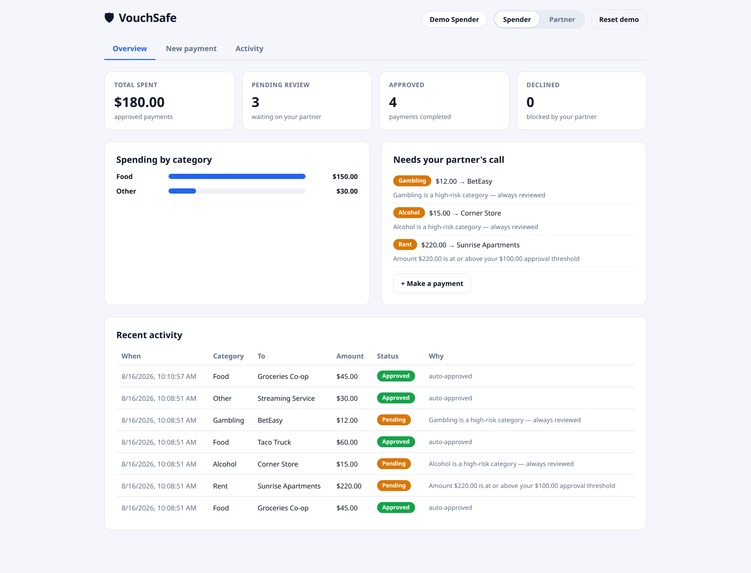Click the + Make a payment button
Viewport: 751px width, 573px height.
pyautogui.click(x=432, y=283)
